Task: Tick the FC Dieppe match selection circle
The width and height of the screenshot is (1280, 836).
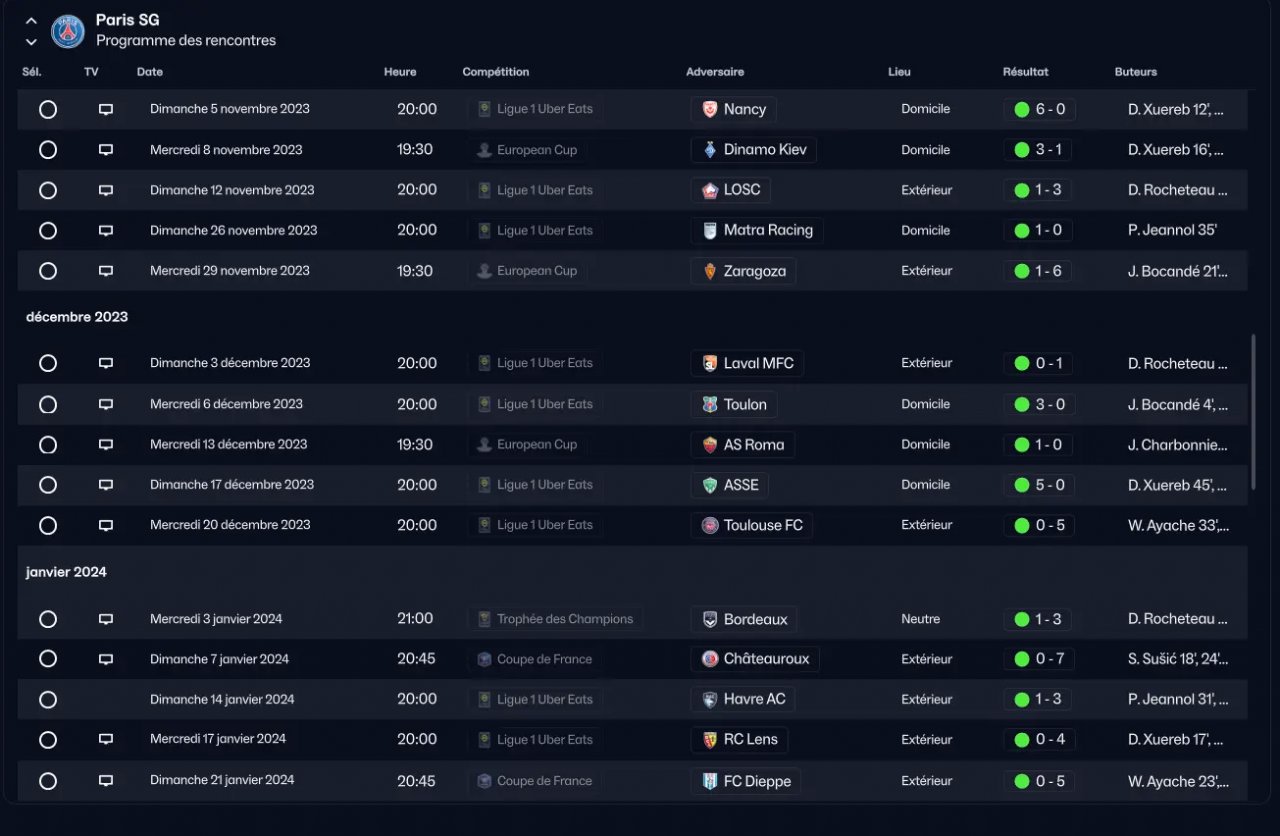Action: click(48, 781)
